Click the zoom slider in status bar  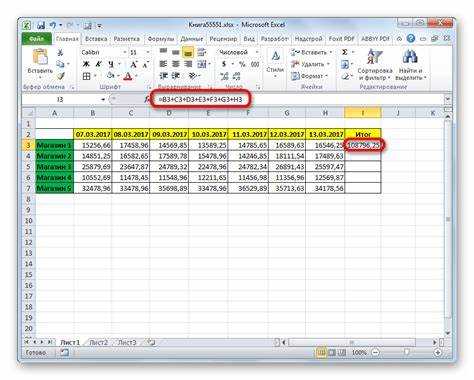click(406, 352)
